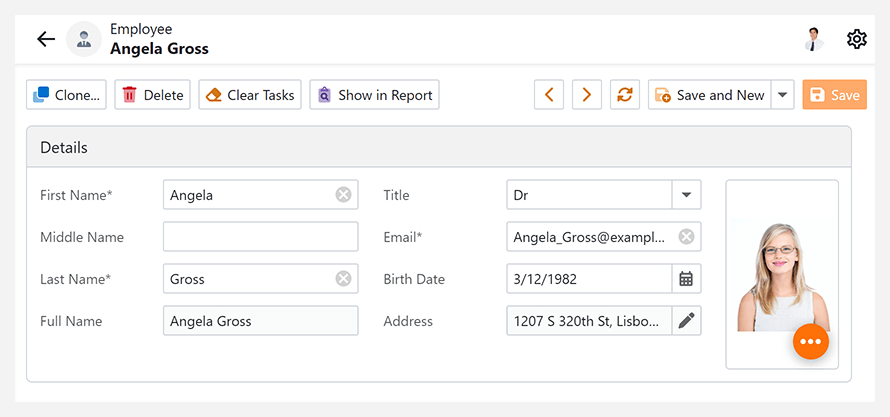Click into the Middle Name field
The image size is (890, 417).
[x=260, y=237]
